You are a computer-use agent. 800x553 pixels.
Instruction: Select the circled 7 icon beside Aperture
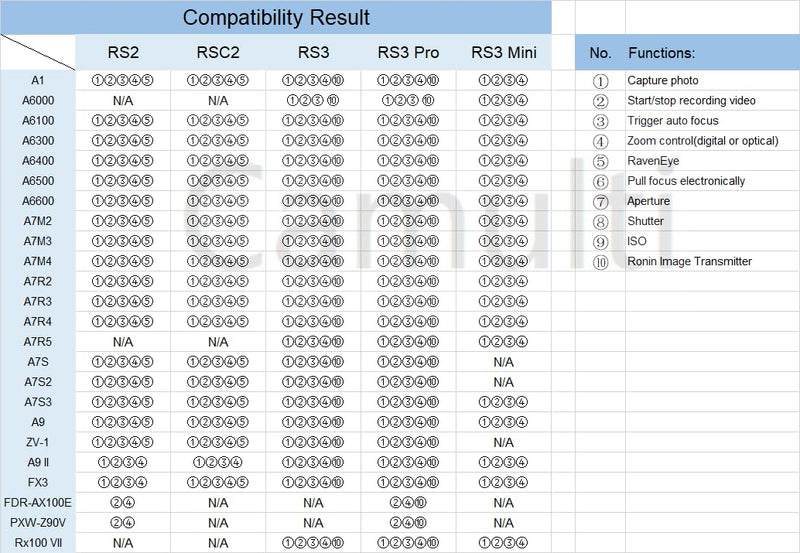(x=601, y=202)
